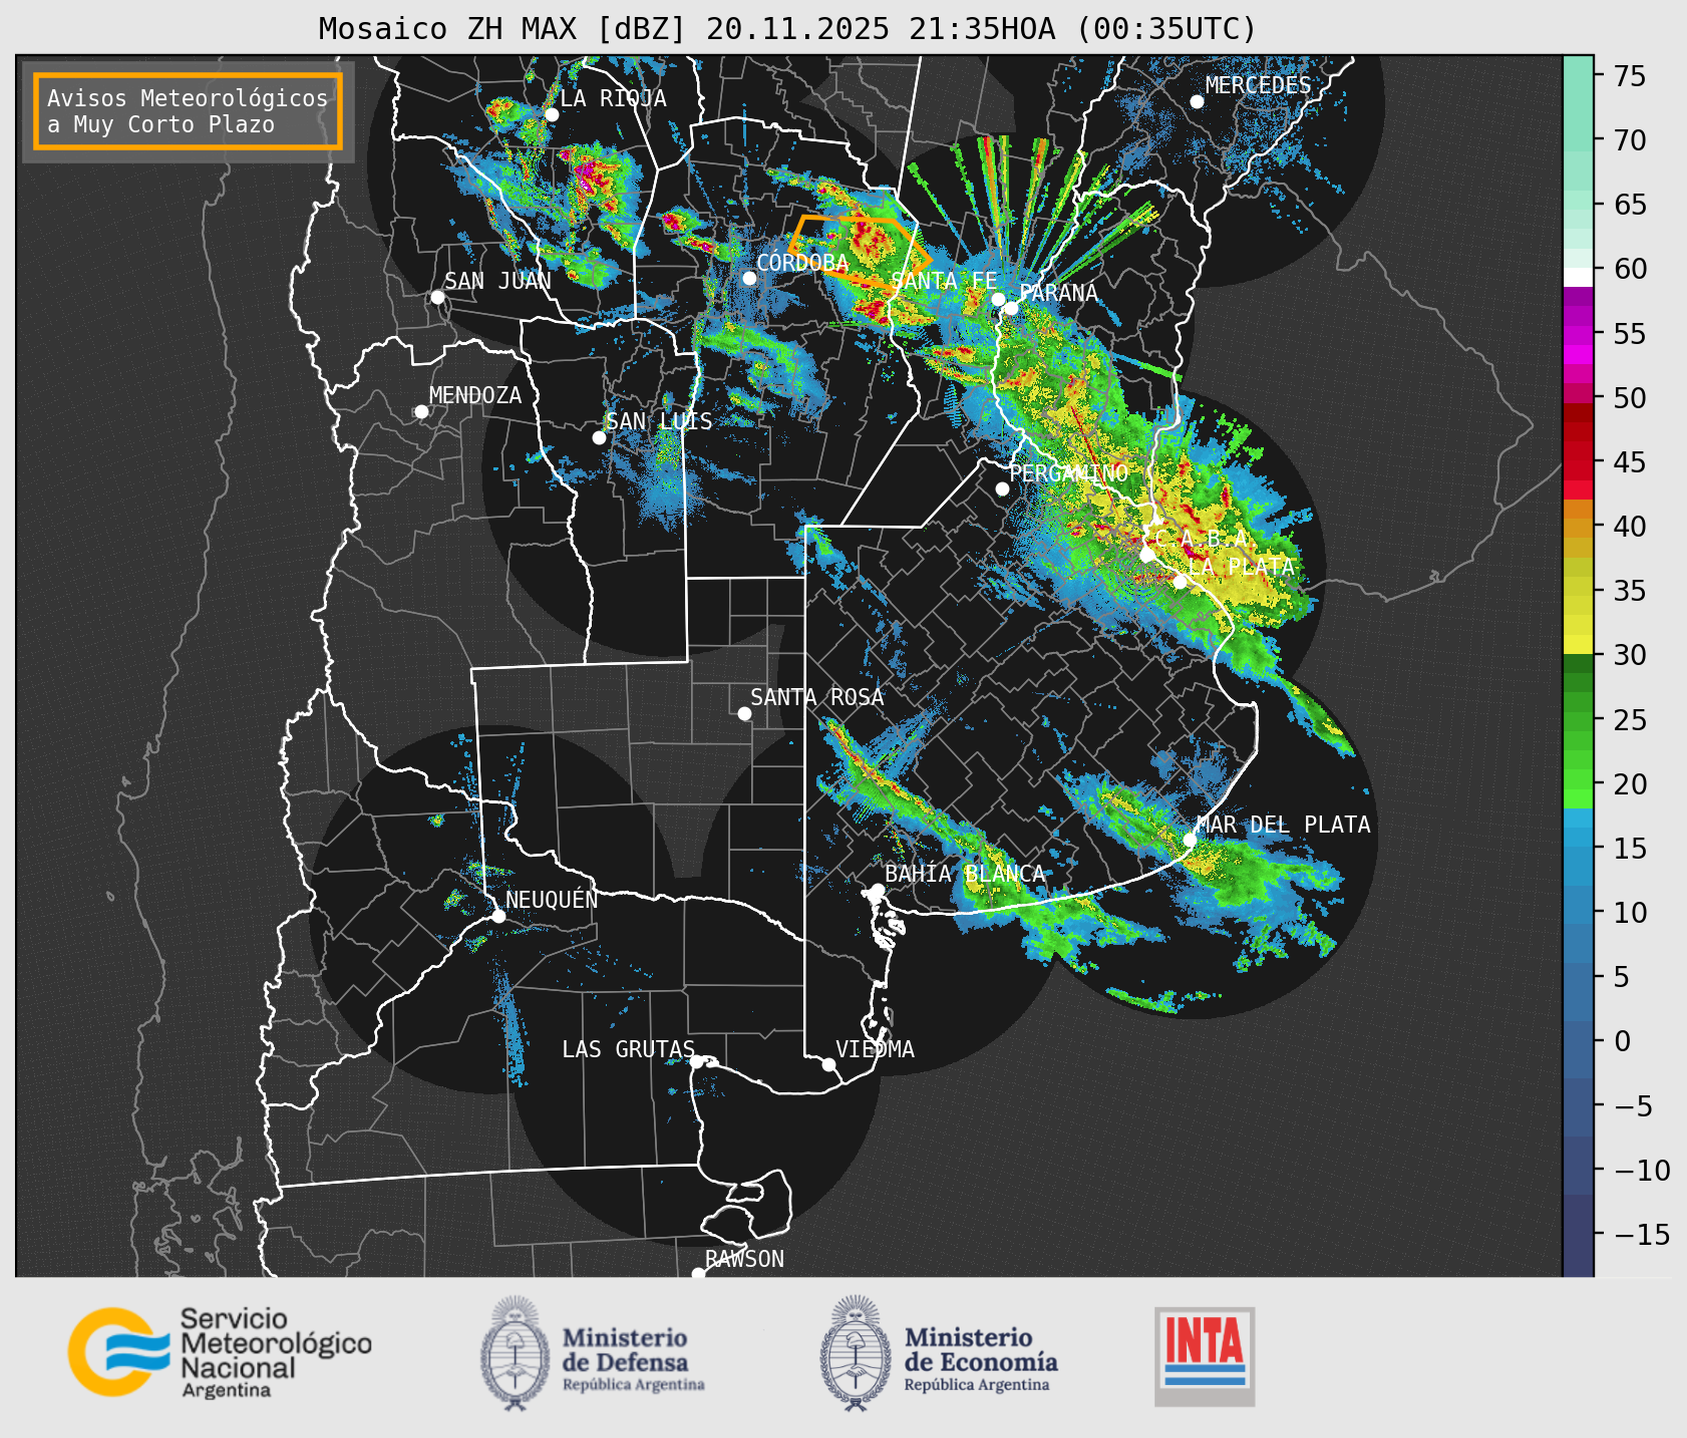Click the Servicio Meteorológico Nacional logo
Screen dimensions: 1687x1438
coord(220,1352)
